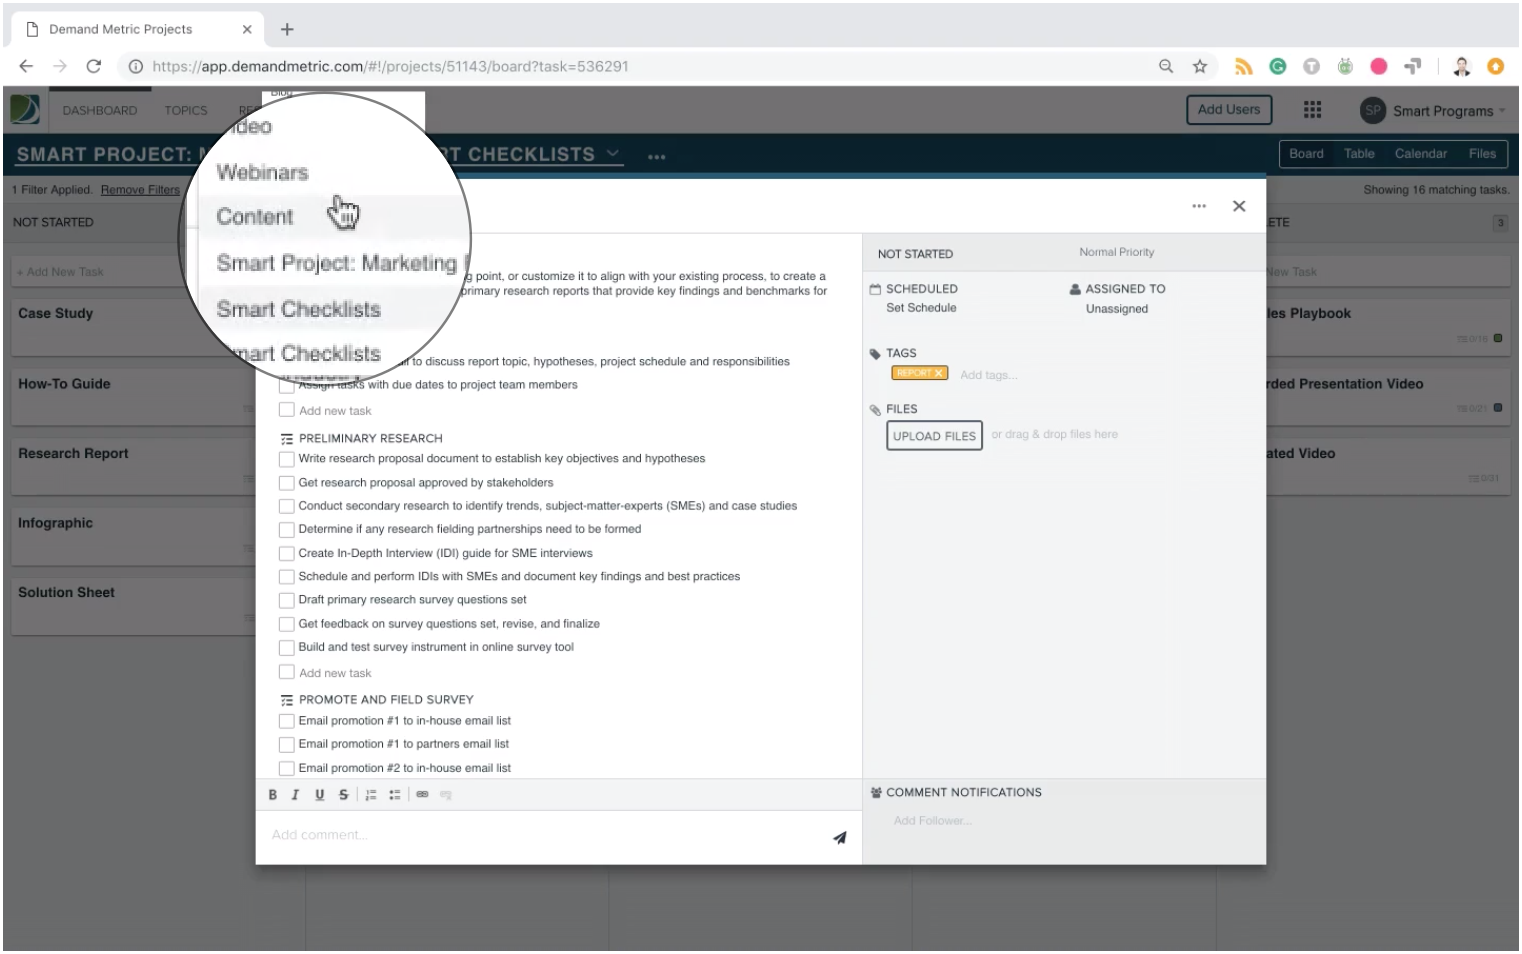1522x954 pixels.
Task: Open Grammarly extension icon
Action: [1277, 66]
